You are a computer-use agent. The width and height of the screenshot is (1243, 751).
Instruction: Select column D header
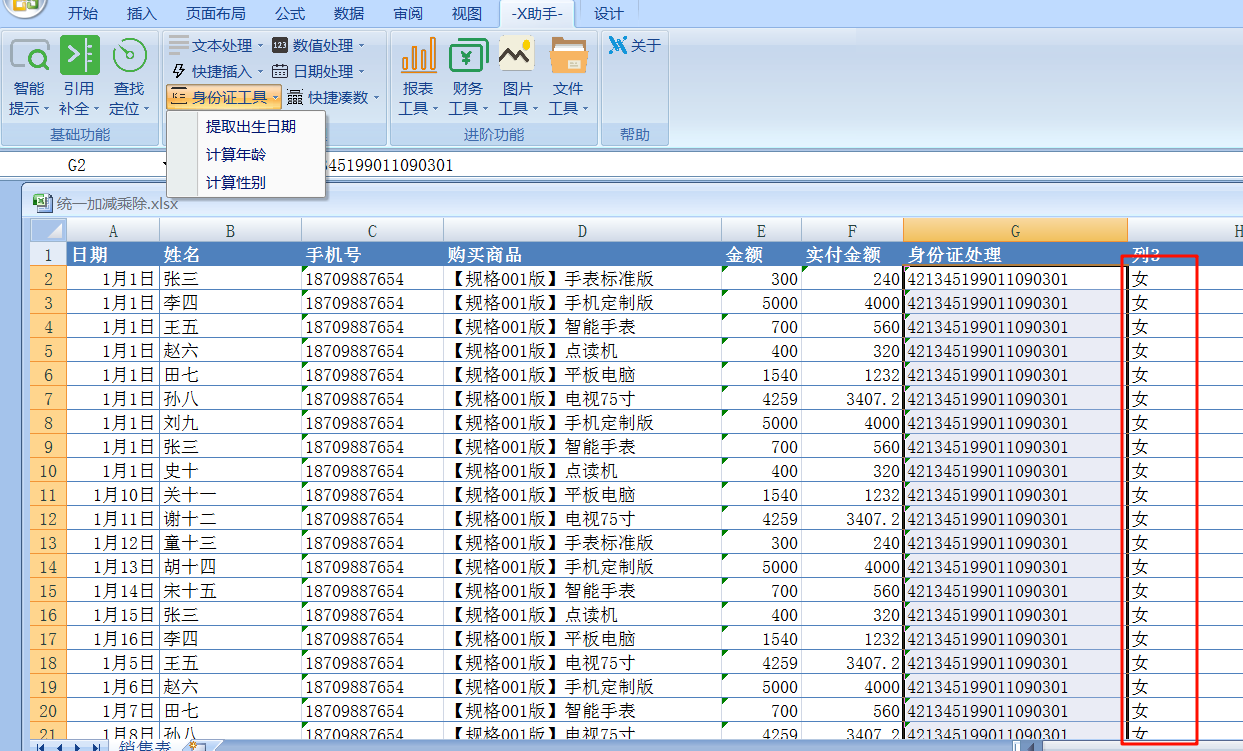(582, 231)
